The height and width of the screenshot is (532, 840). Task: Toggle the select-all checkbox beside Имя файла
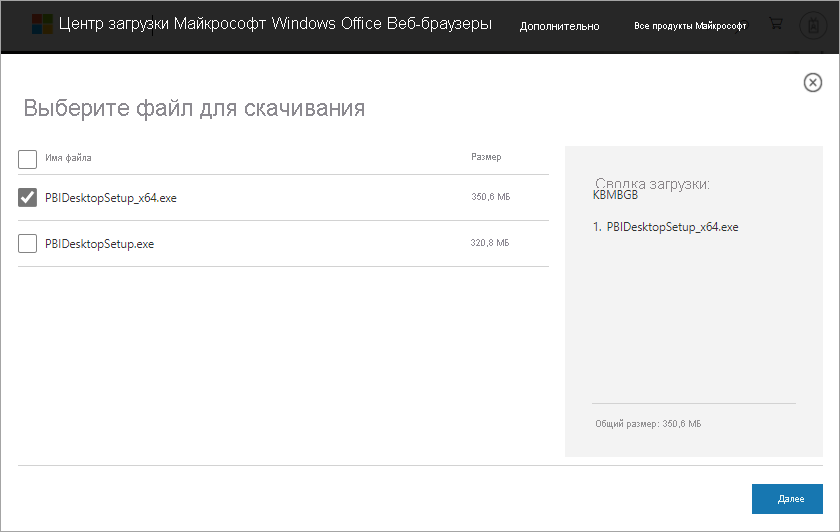click(27, 159)
